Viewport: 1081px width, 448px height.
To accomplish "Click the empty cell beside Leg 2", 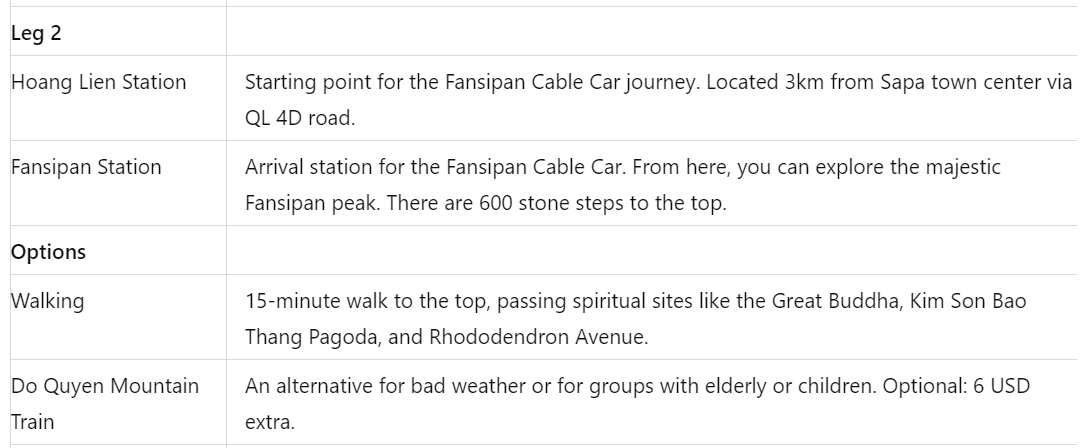I will [651, 32].
